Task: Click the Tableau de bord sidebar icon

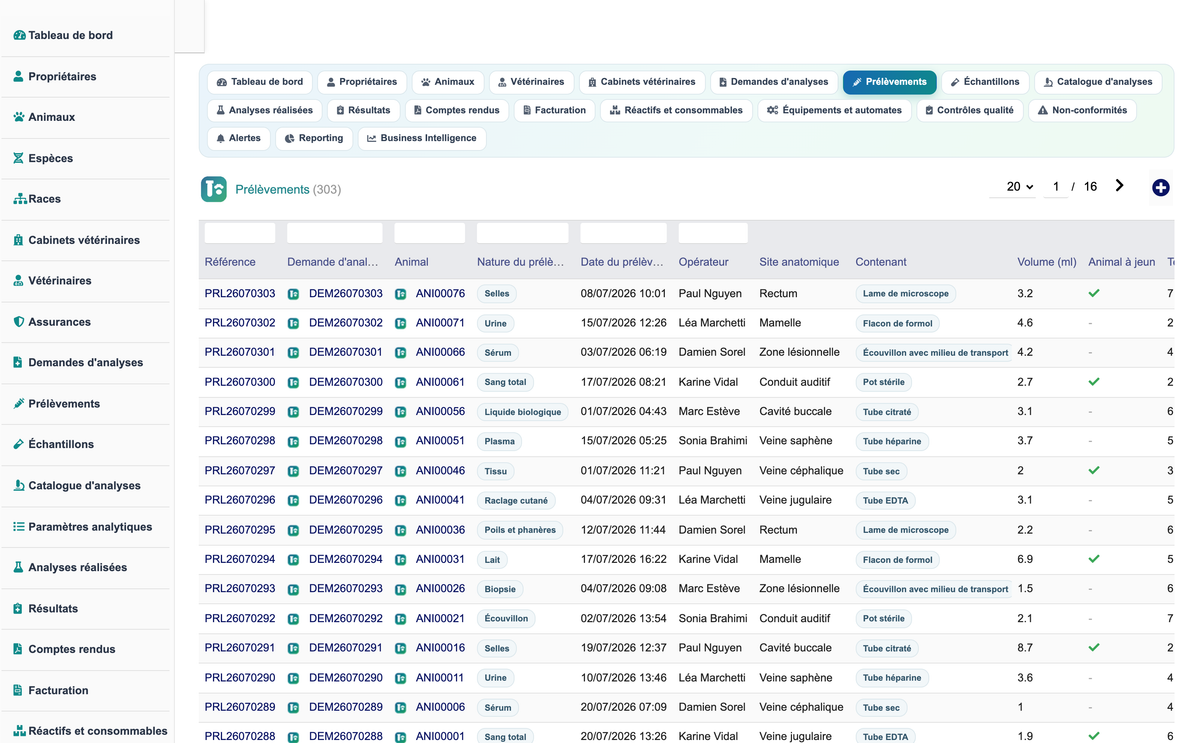Action: click(19, 35)
